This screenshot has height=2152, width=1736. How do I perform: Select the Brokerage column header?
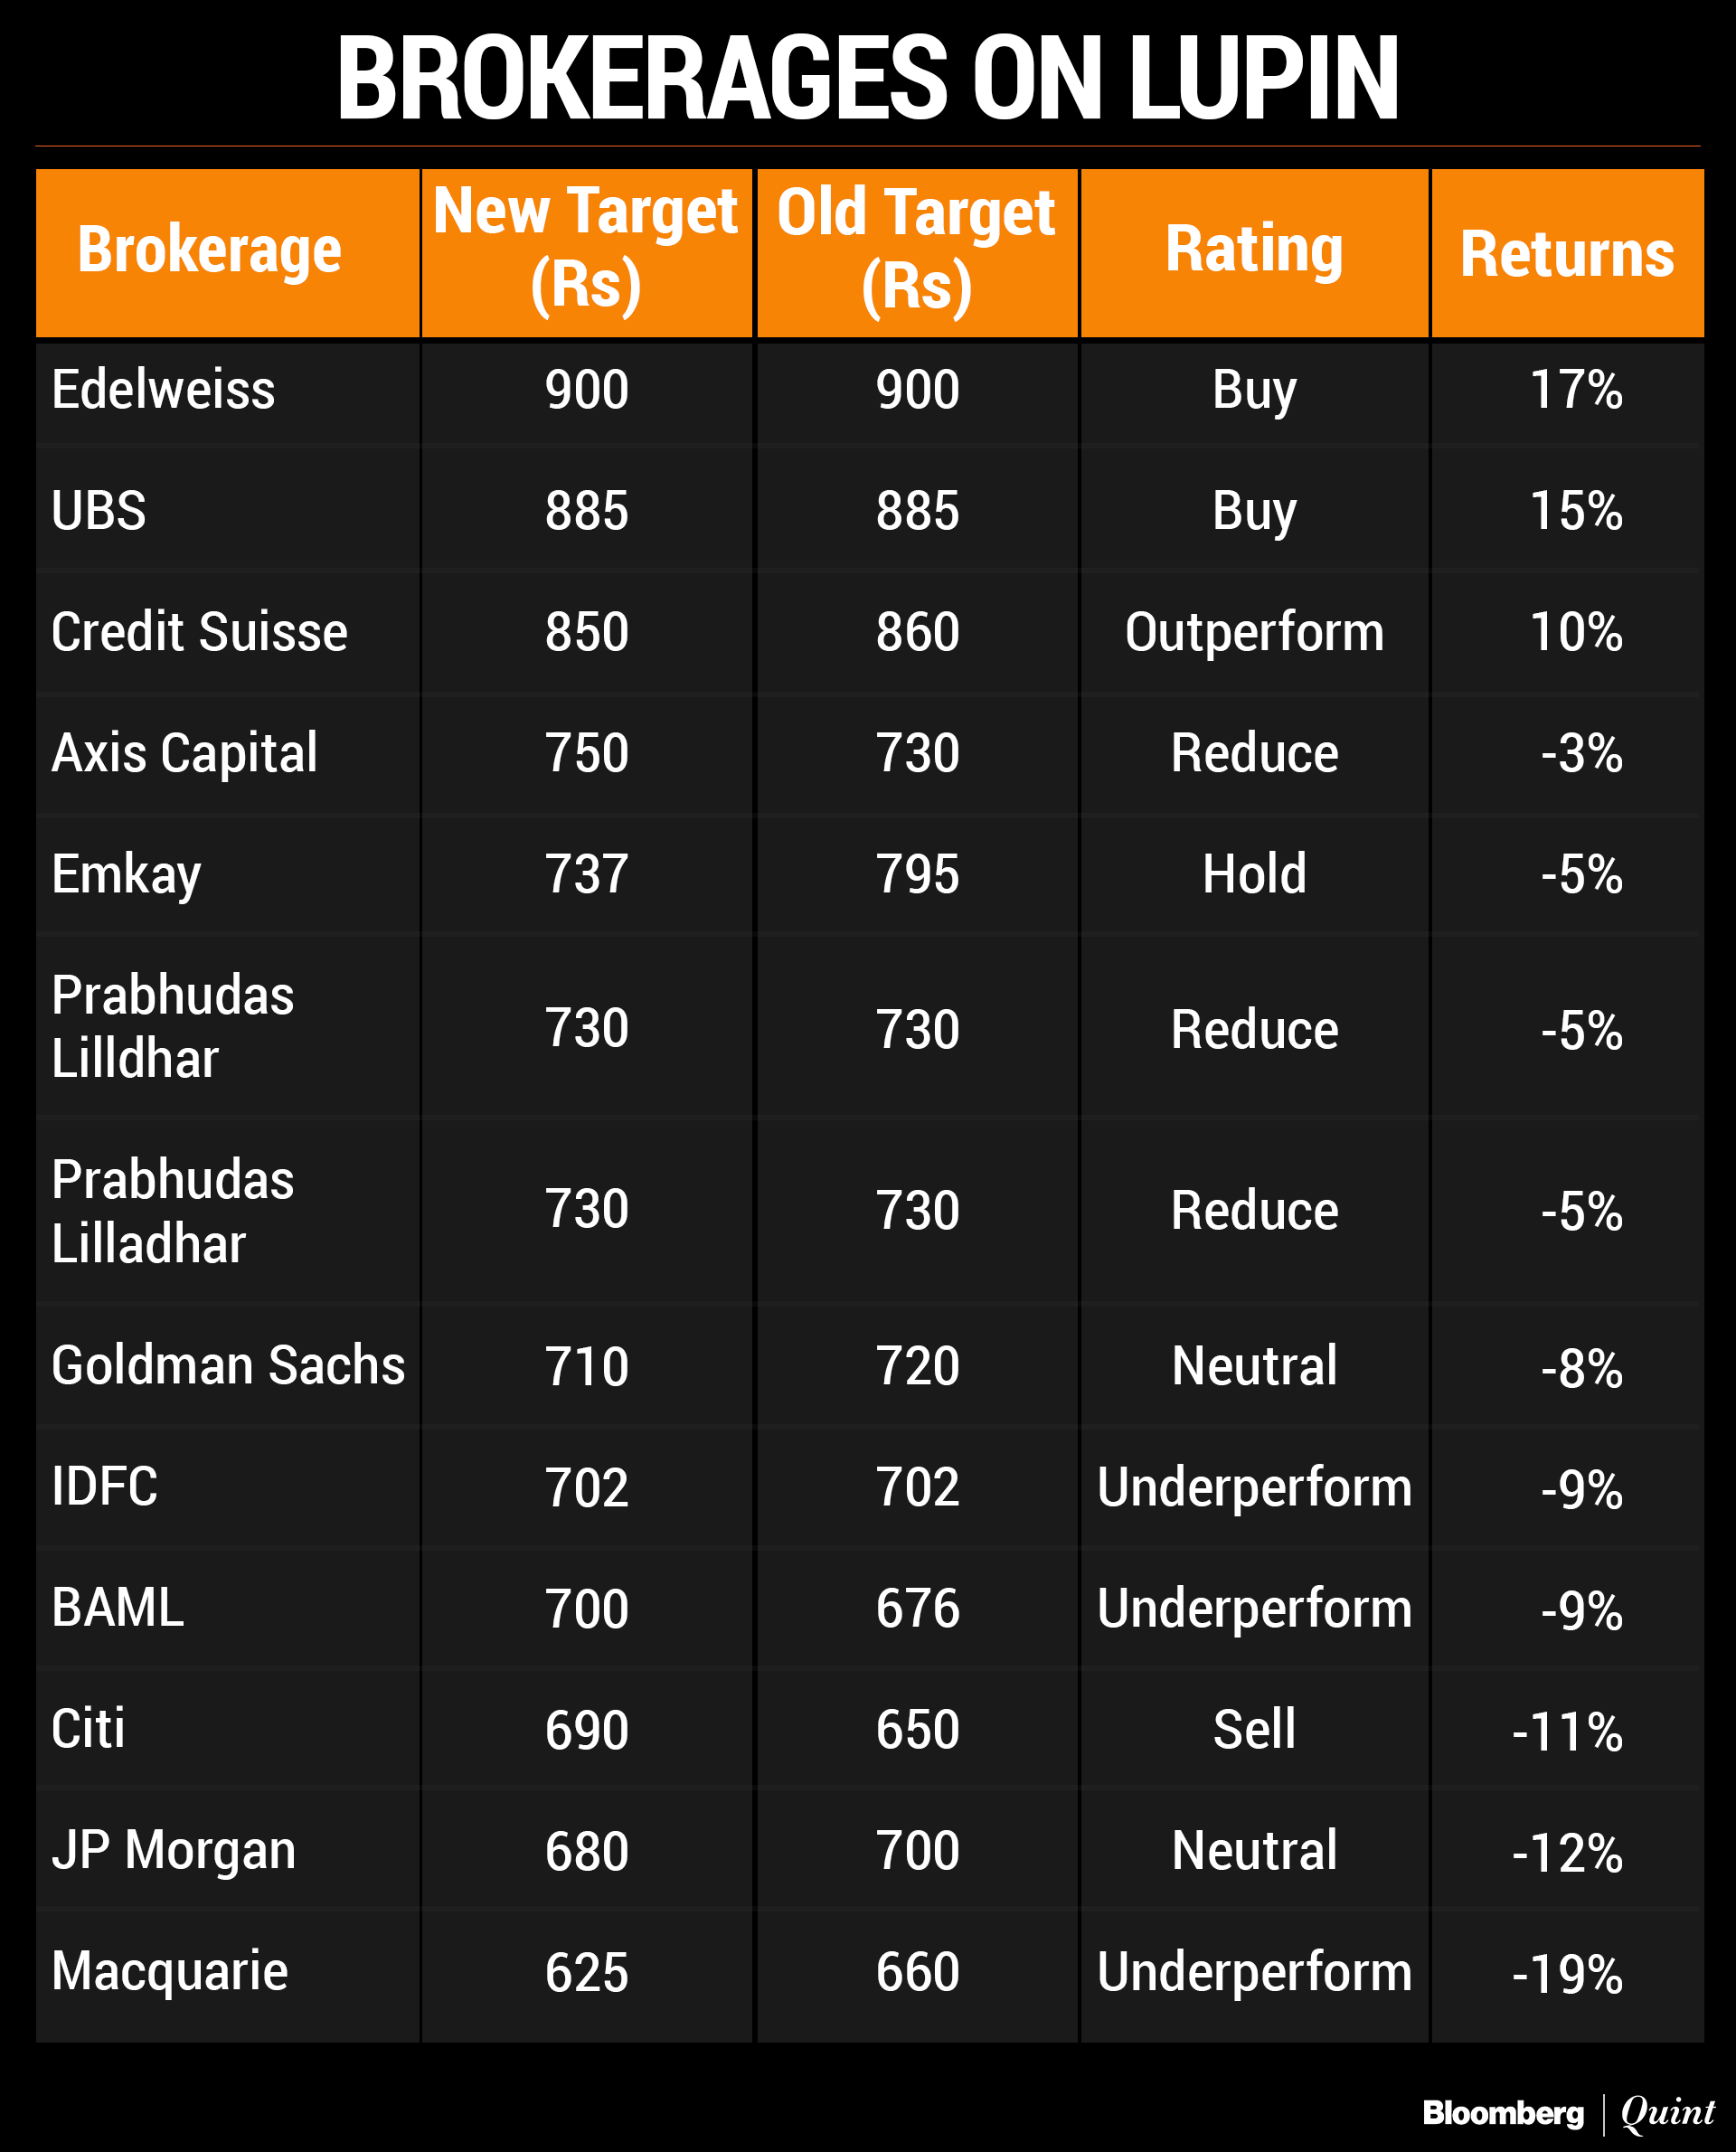[210, 250]
